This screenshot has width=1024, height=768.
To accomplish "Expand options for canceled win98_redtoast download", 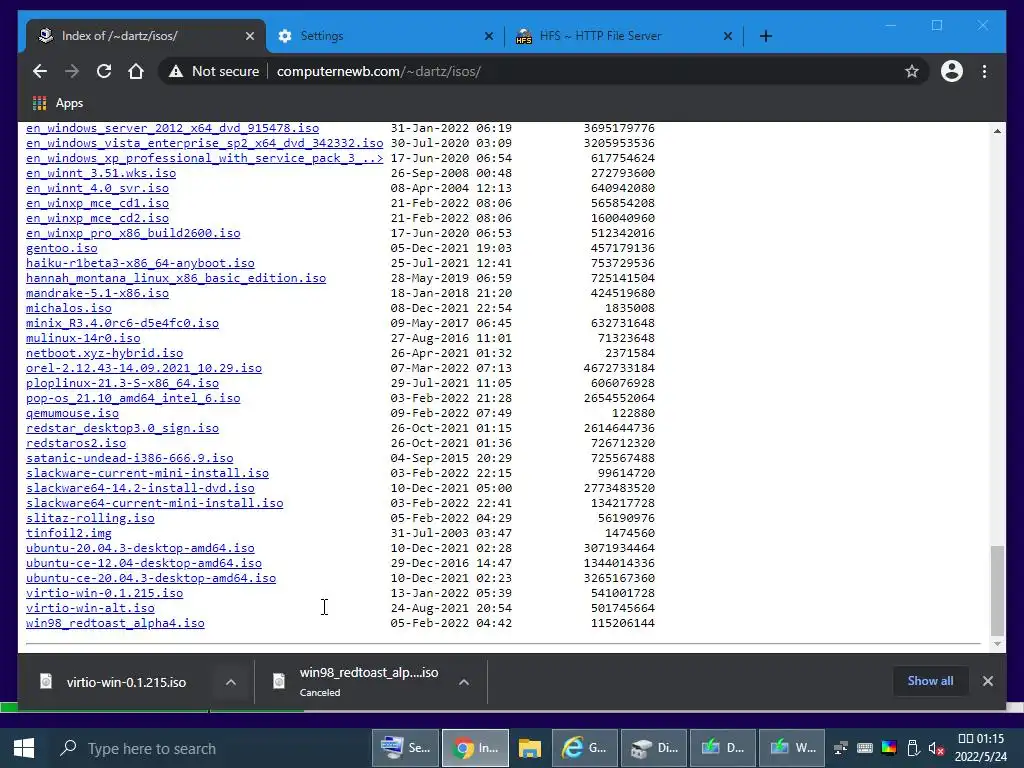I will (x=464, y=682).
